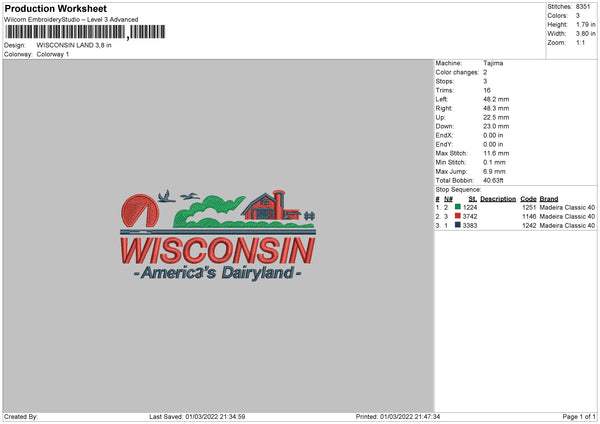
Task: Click the Right value 48.3 mm
Action: pos(496,108)
